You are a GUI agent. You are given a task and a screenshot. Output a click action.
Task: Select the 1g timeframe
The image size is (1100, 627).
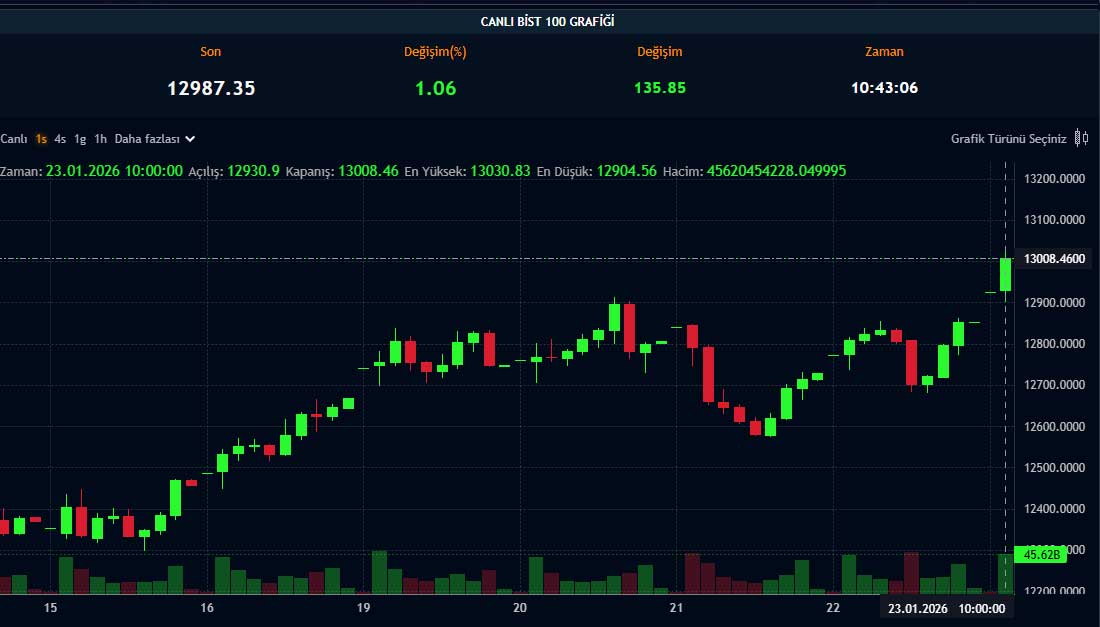pos(79,139)
